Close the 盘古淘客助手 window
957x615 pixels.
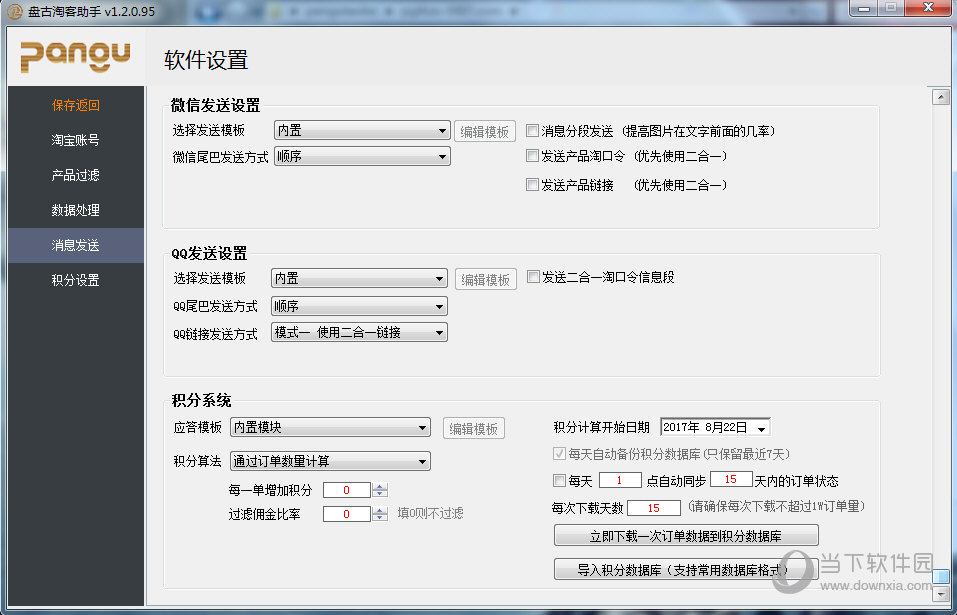coord(928,9)
